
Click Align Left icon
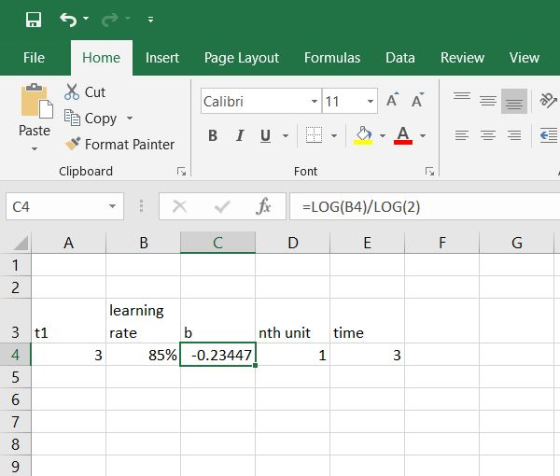click(462, 135)
